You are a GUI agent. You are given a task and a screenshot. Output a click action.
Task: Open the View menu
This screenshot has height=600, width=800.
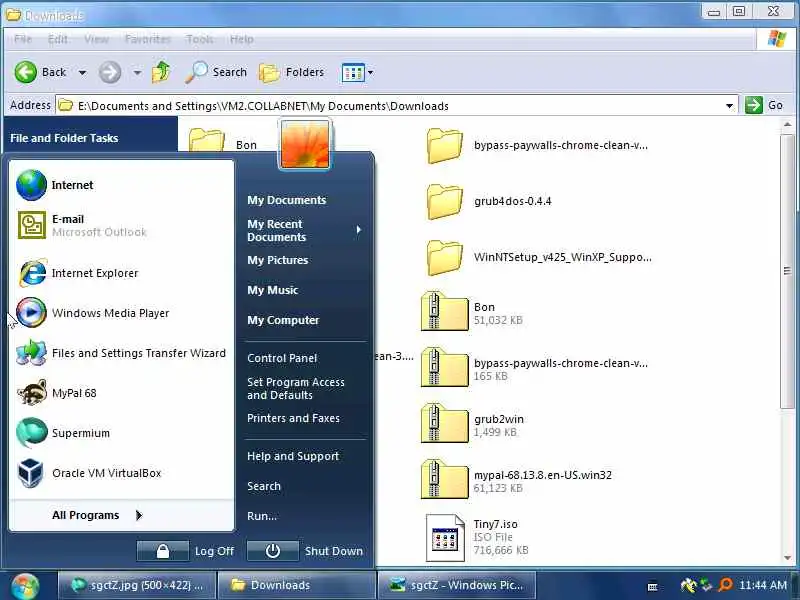pos(96,39)
